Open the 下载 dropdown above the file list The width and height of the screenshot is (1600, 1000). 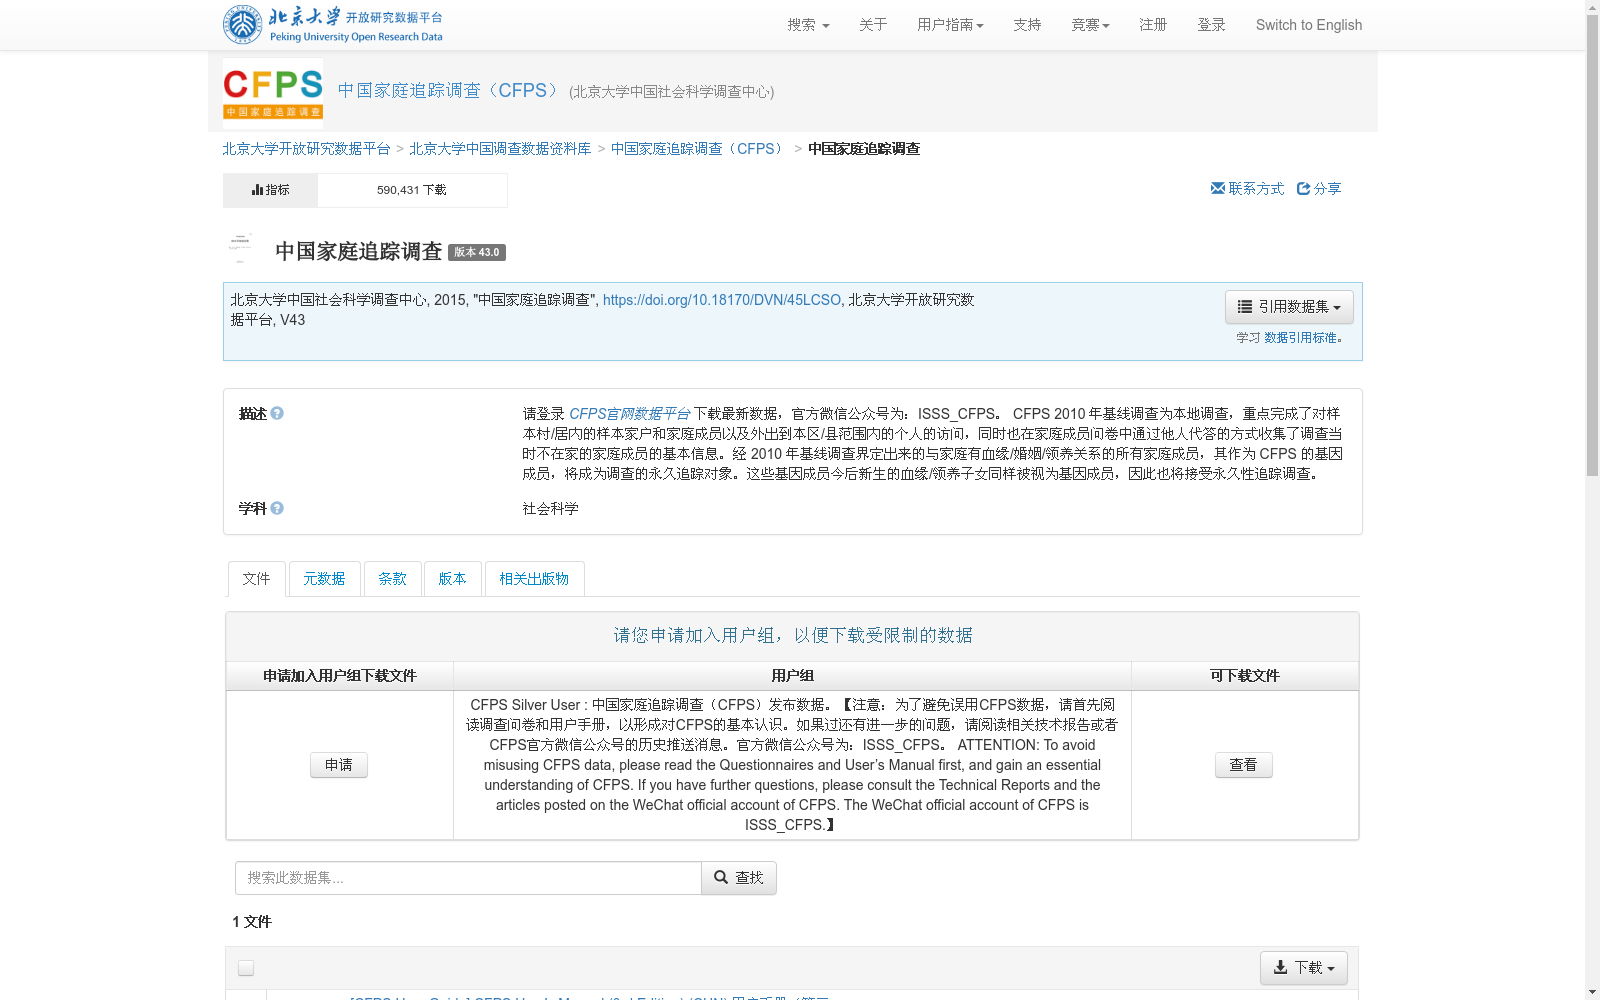click(x=1304, y=968)
